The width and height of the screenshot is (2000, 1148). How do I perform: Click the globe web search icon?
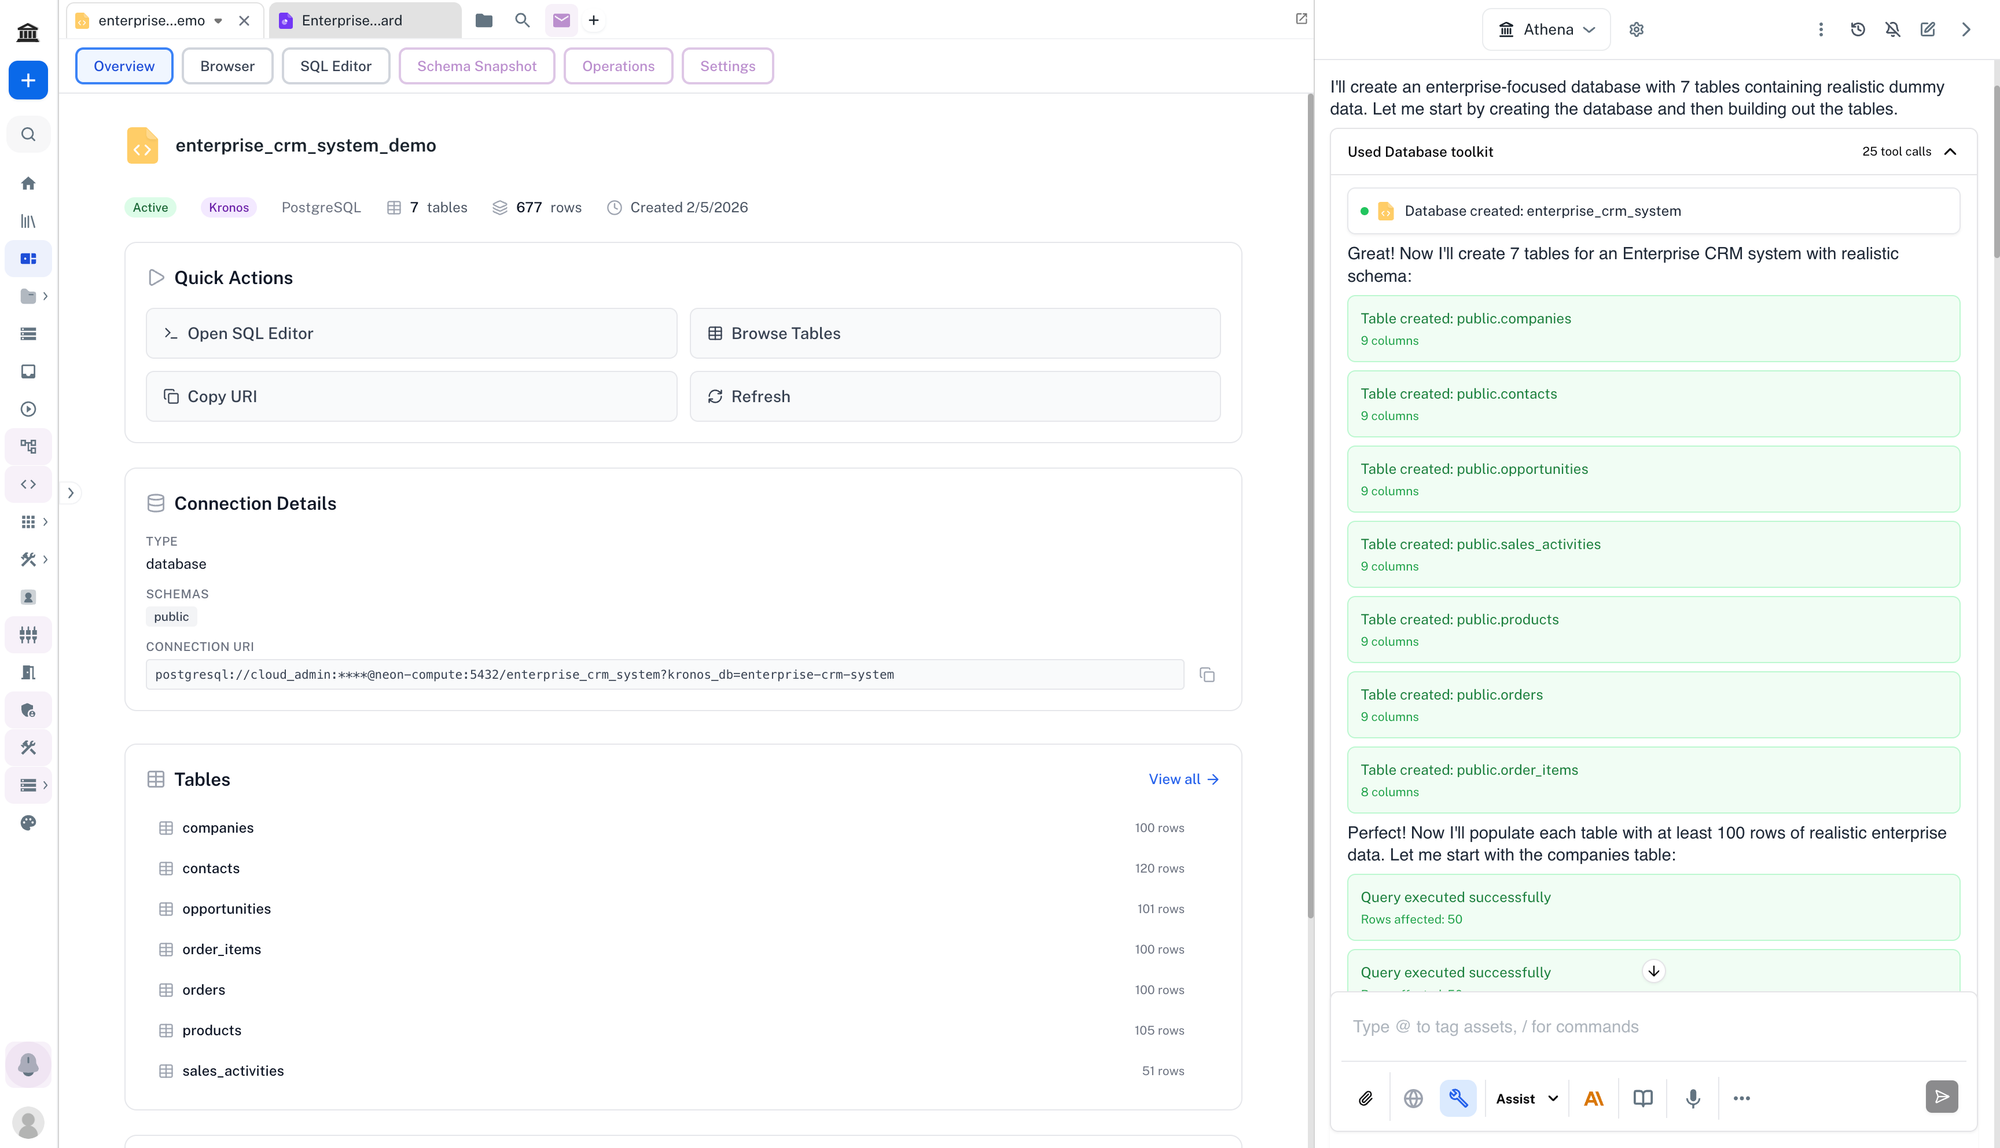click(1412, 1098)
